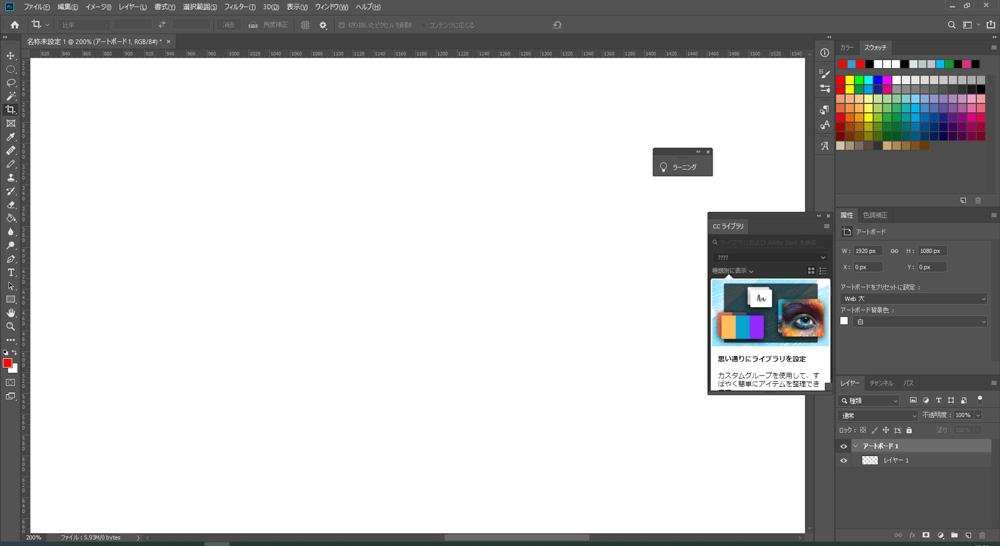Open the ファイル menu
1000x546 pixels.
36,7
